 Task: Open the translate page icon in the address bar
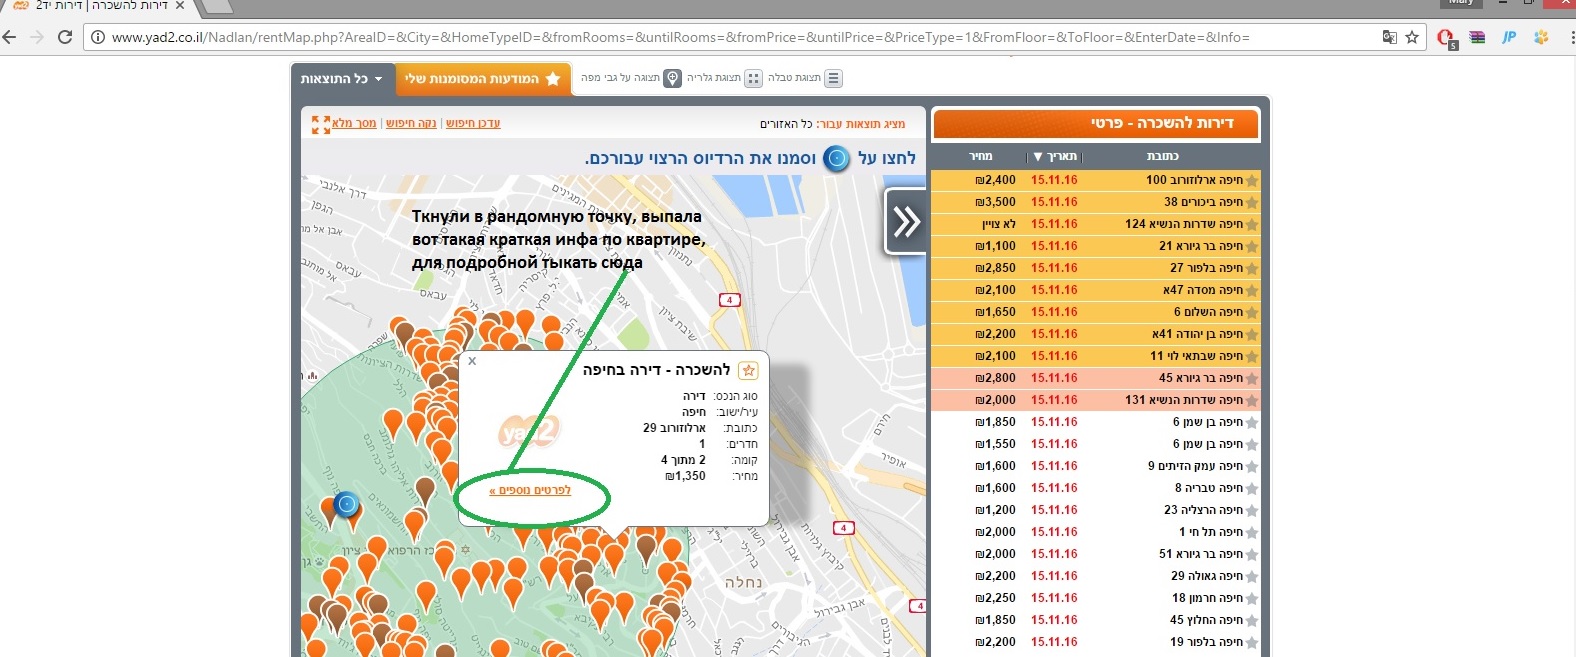click(1389, 37)
